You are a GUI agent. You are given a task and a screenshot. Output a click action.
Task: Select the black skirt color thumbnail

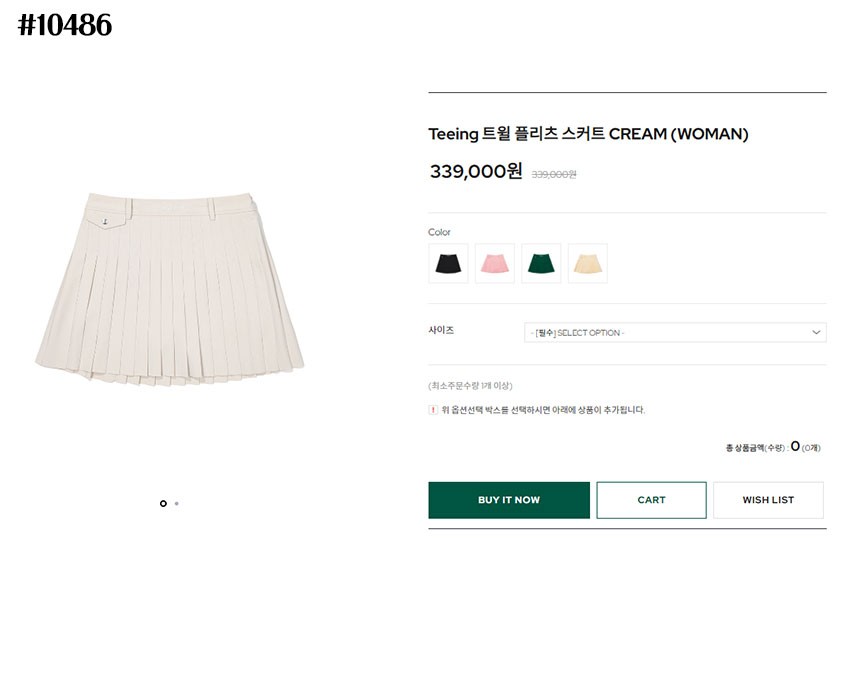pos(448,263)
